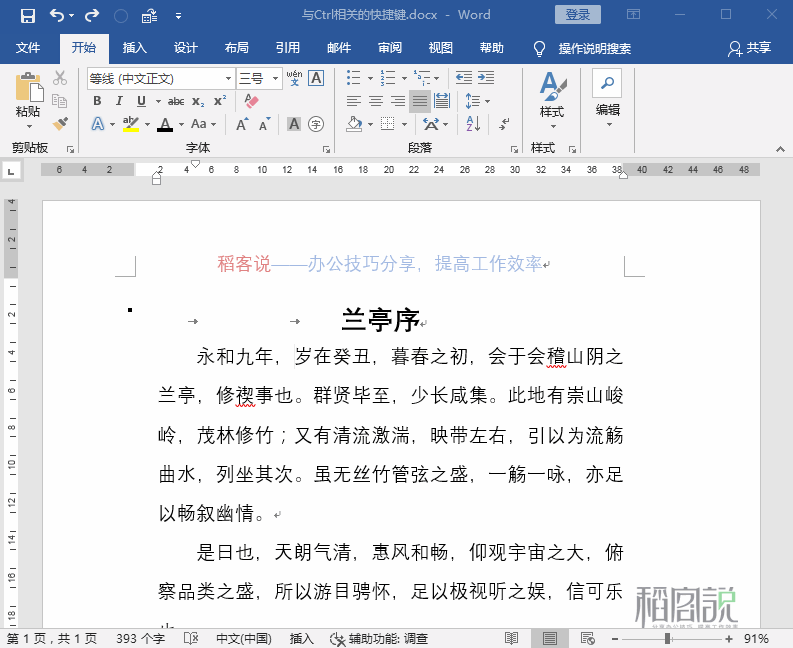Open the font size dropdown

[275, 78]
